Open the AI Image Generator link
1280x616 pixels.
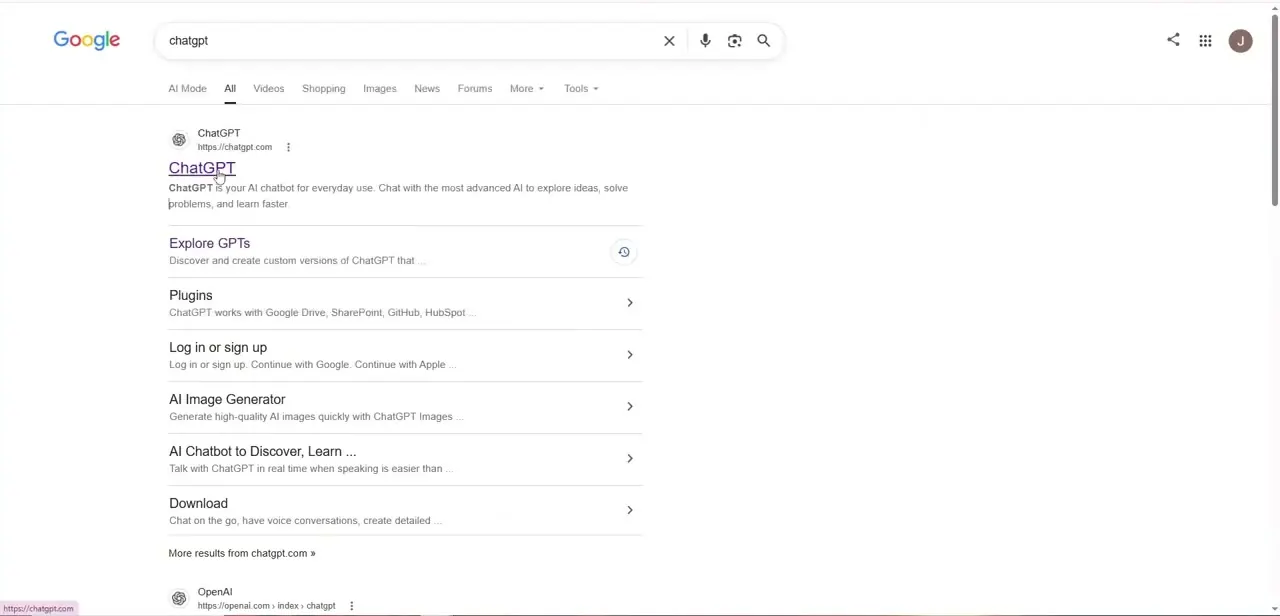227,399
